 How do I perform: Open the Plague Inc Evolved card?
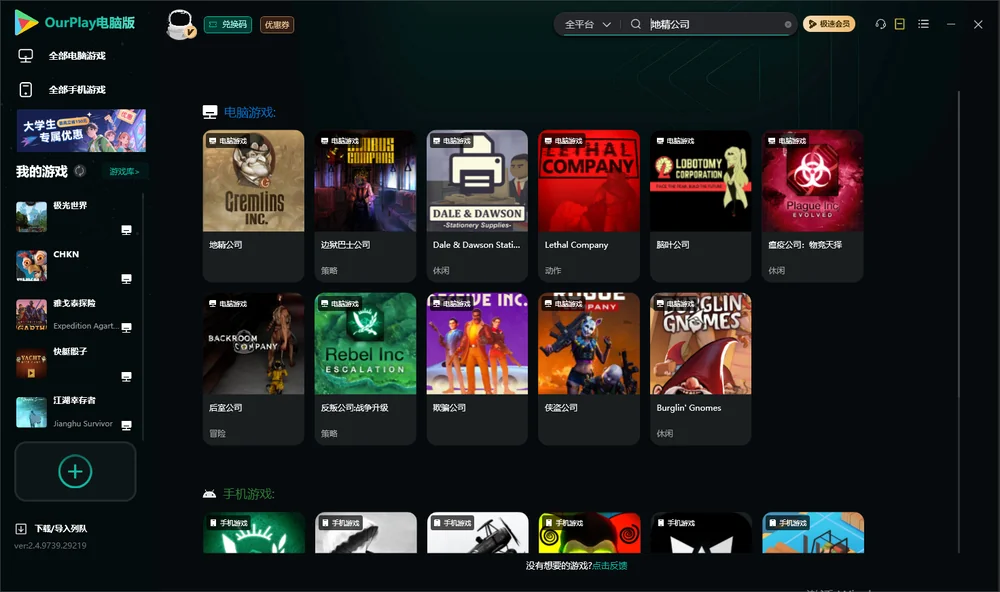pyautogui.click(x=812, y=205)
